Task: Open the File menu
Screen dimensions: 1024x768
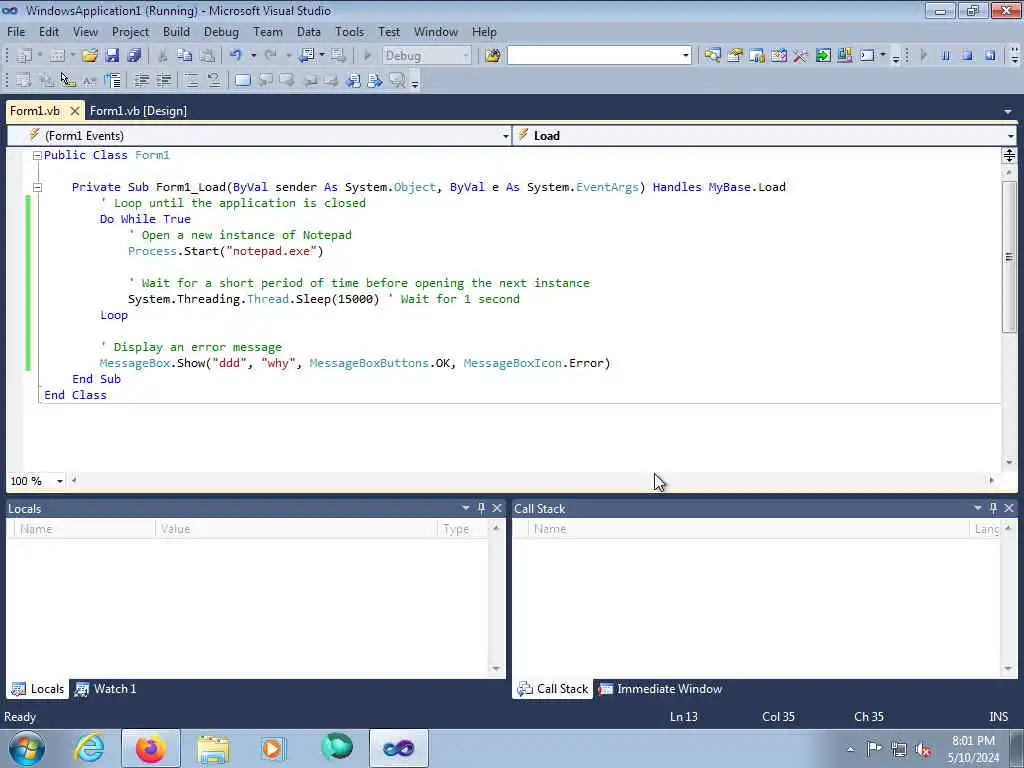Action: (16, 31)
